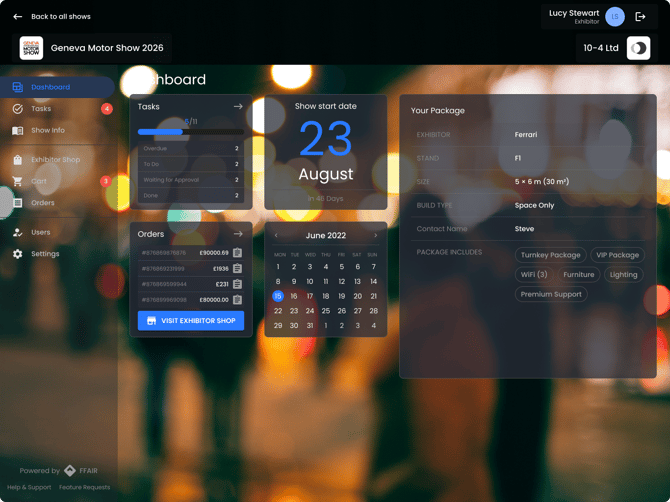670x502 pixels.
Task: Expand the Orders card with its arrow
Action: pyautogui.click(x=238, y=234)
